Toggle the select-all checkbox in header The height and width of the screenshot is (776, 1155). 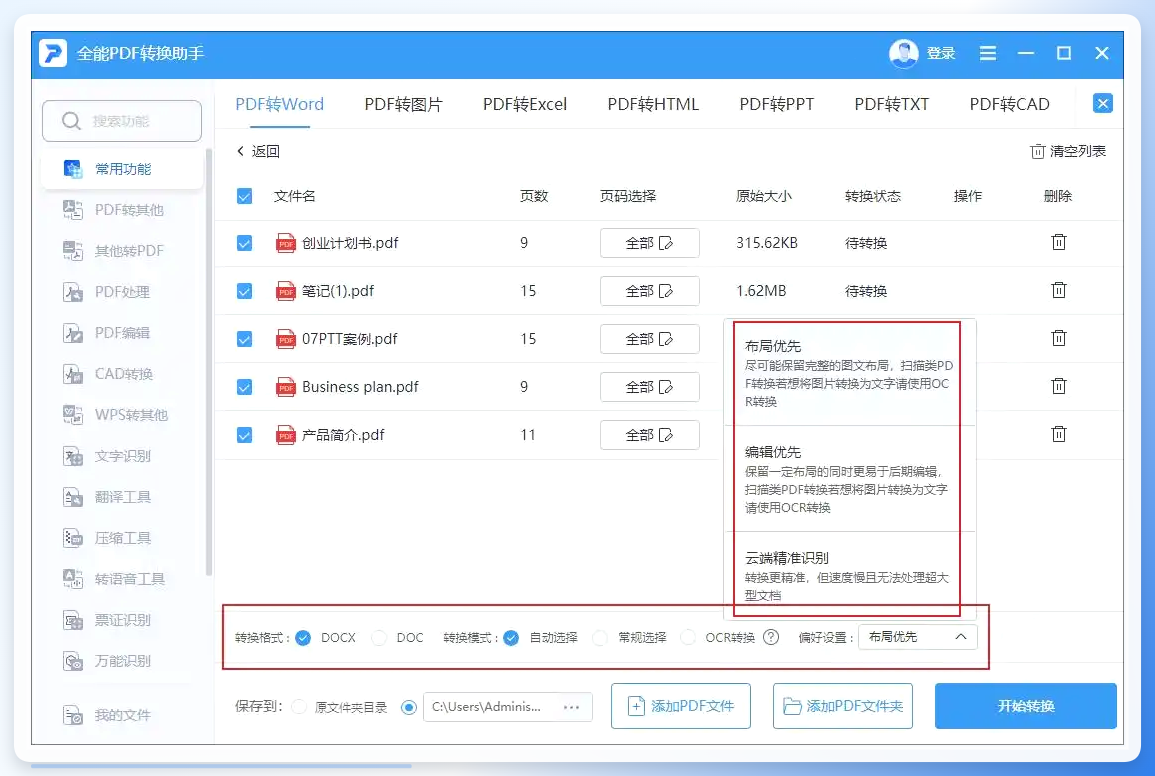(245, 196)
